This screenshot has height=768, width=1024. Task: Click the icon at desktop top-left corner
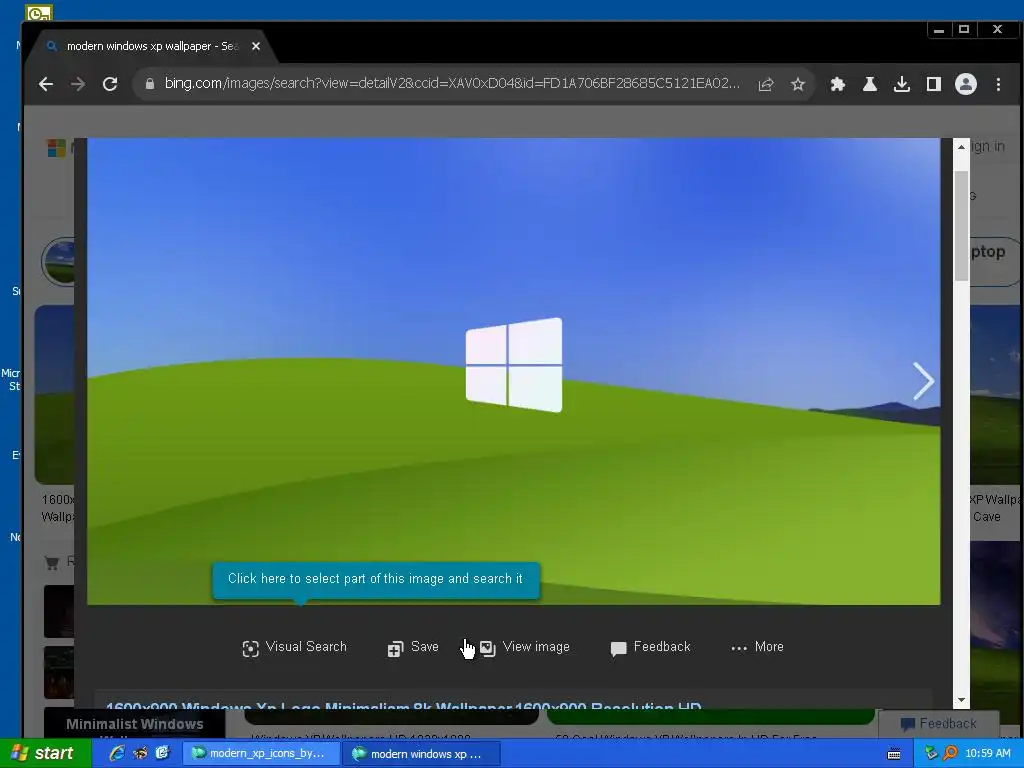click(x=39, y=12)
